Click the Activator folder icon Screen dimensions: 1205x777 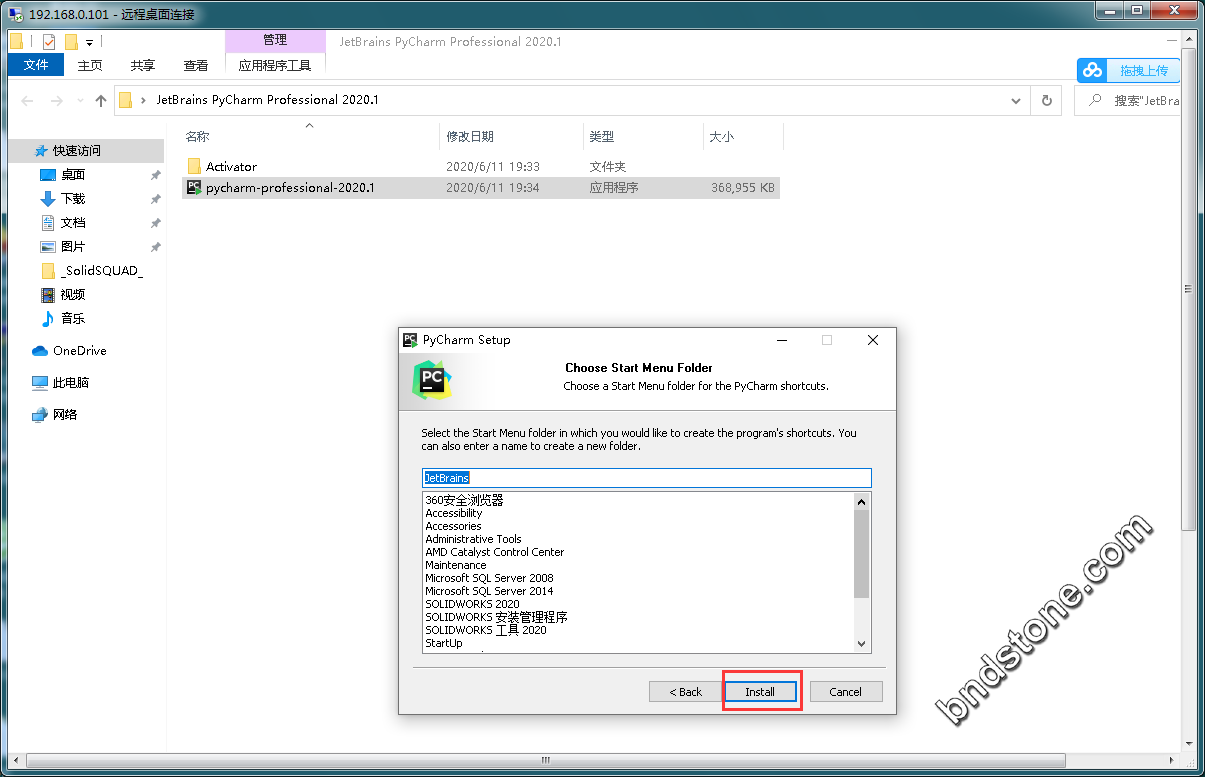coord(194,167)
